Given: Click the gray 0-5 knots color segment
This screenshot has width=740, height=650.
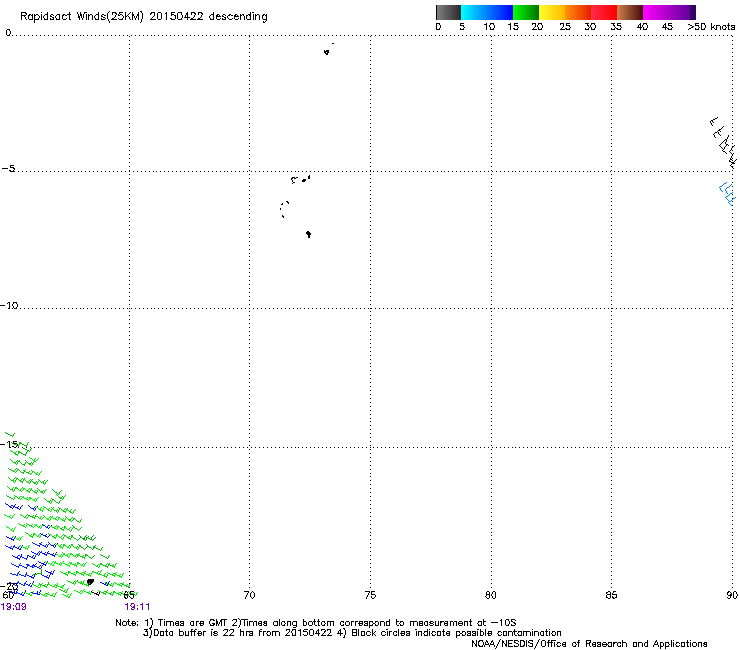Looking at the screenshot, I should tap(448, 12).
